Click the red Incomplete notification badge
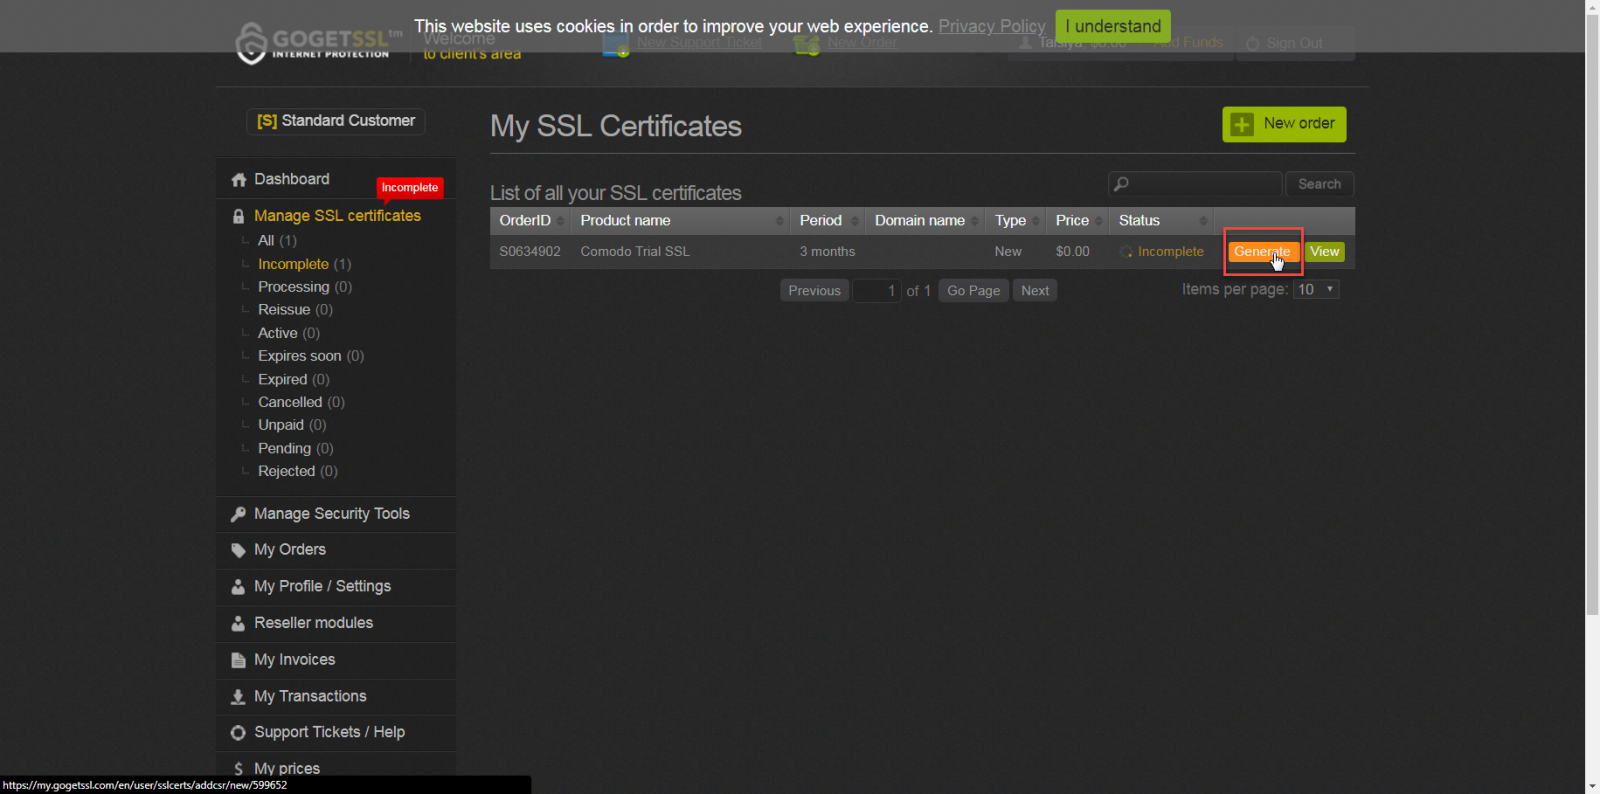The height and width of the screenshot is (794, 1600). pos(410,188)
